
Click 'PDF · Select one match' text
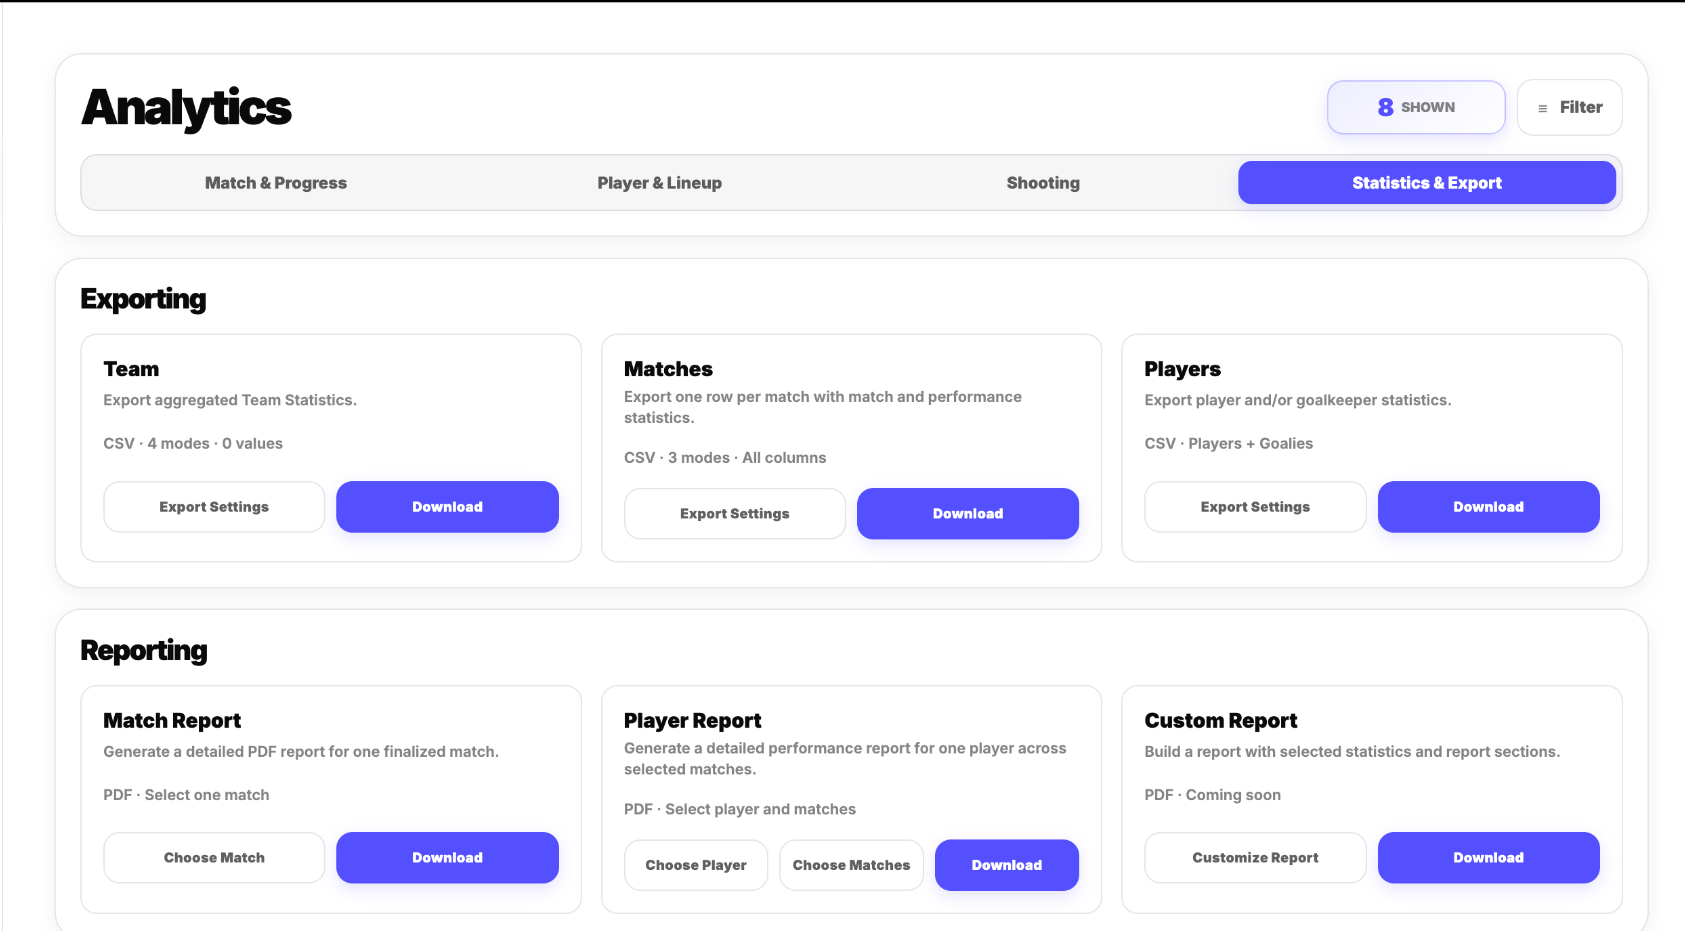tap(186, 795)
